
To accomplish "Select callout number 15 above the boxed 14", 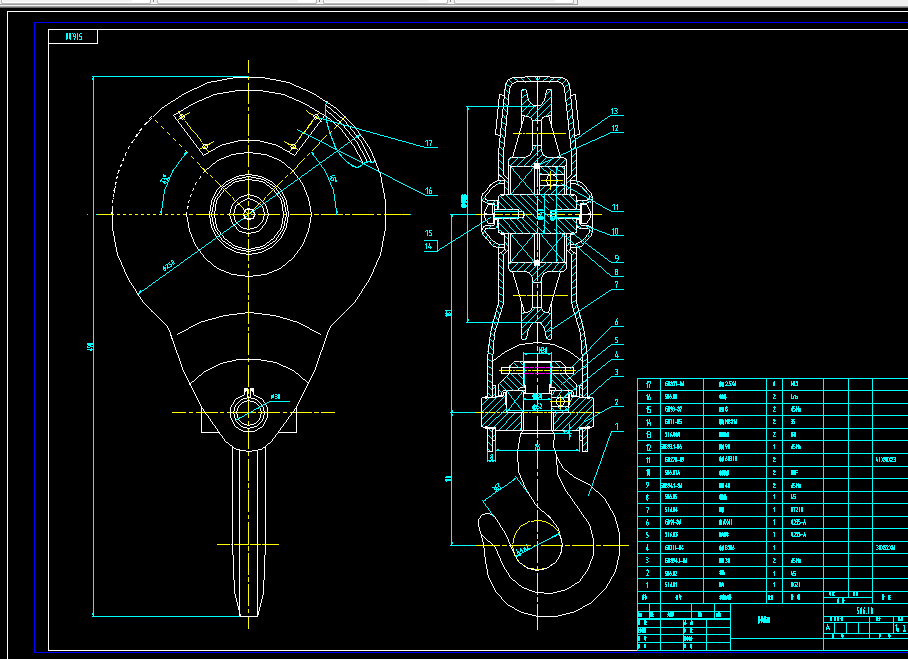I will click(429, 233).
